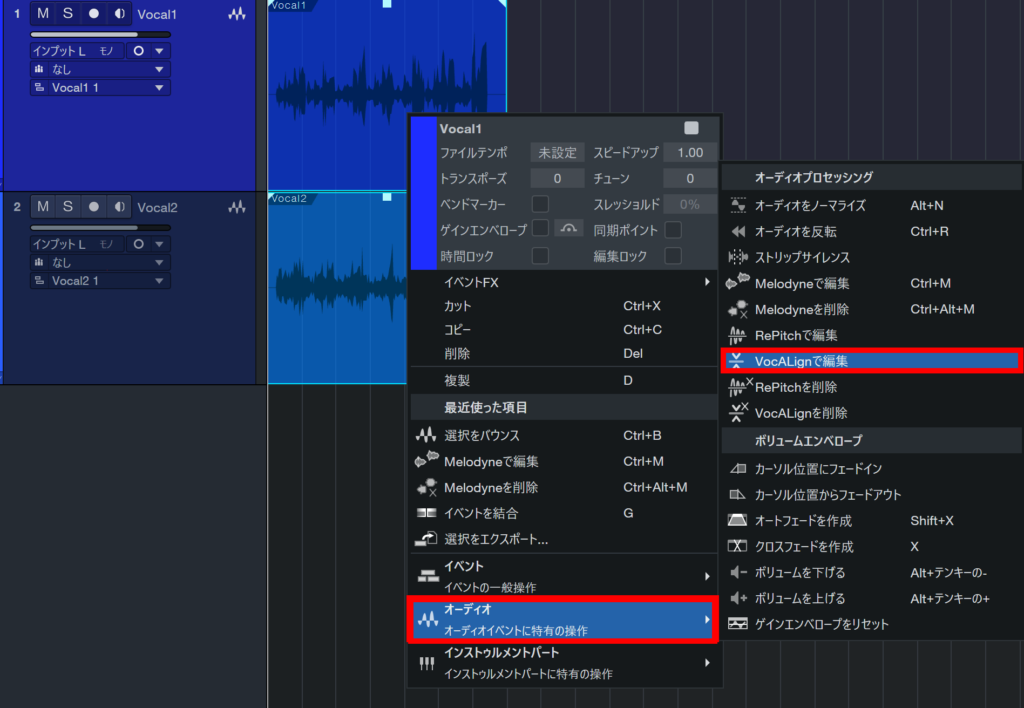Viewport: 1024px width, 708px height.
Task: Mute the Vocal1 track
Action: pos(43,14)
